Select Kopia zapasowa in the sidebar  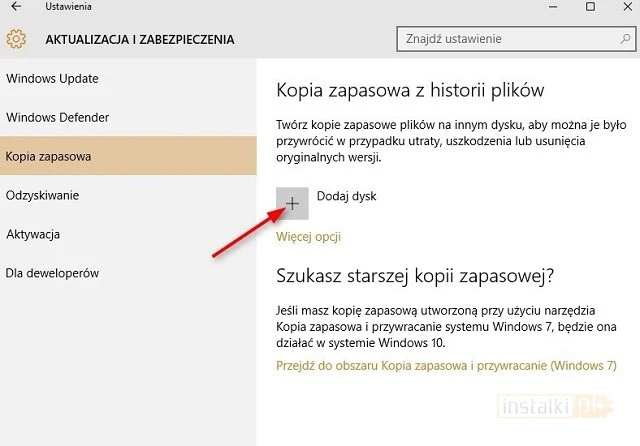point(48,157)
